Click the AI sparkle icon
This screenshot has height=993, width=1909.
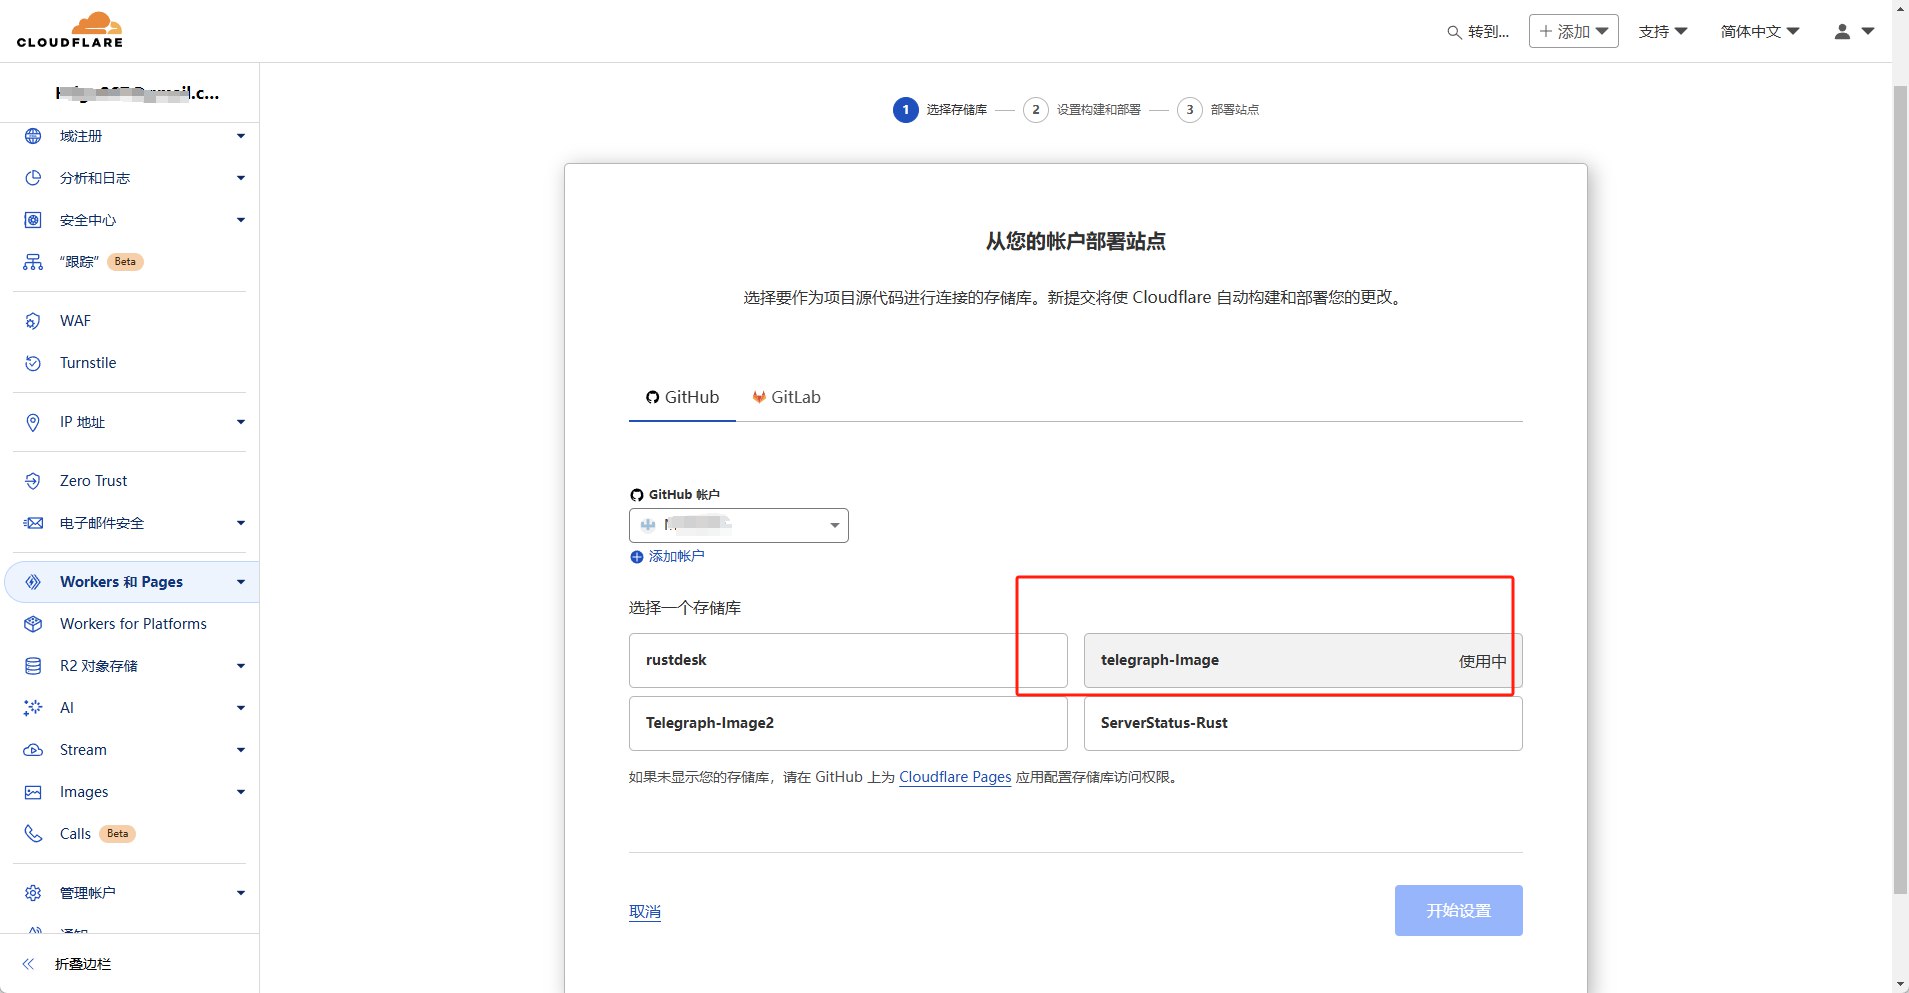click(33, 708)
